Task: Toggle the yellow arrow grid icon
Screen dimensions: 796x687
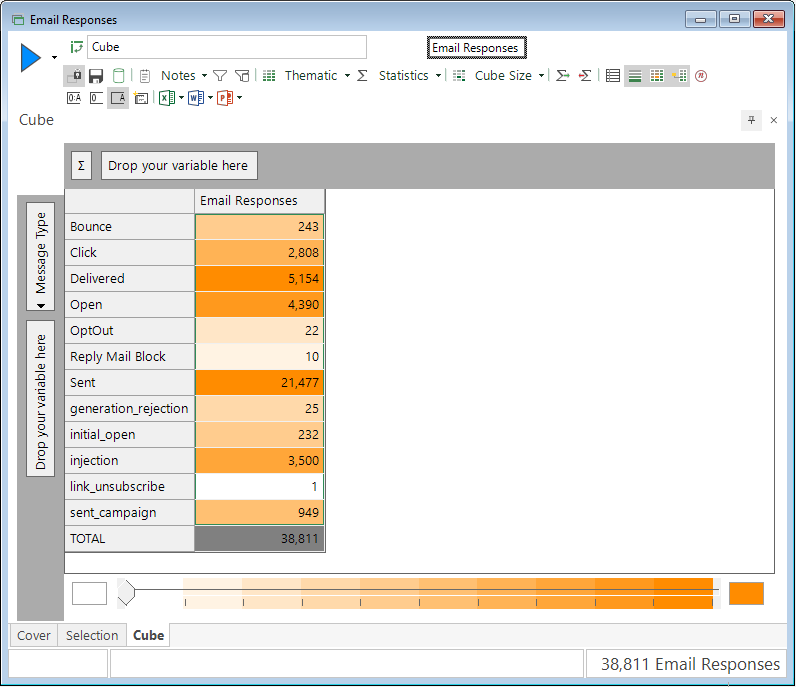Action: tap(679, 76)
